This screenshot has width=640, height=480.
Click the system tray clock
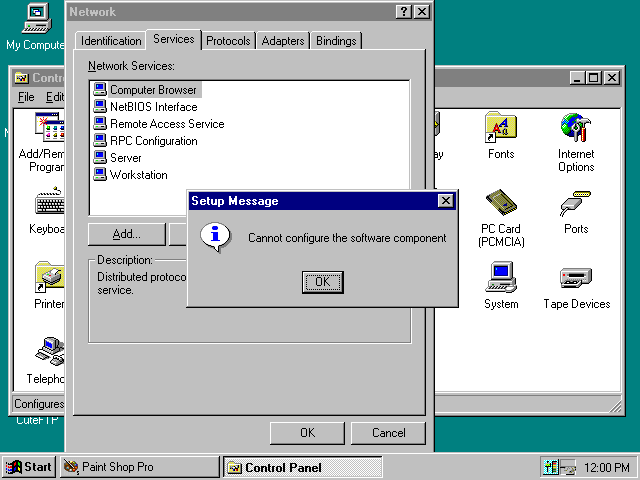coord(606,467)
